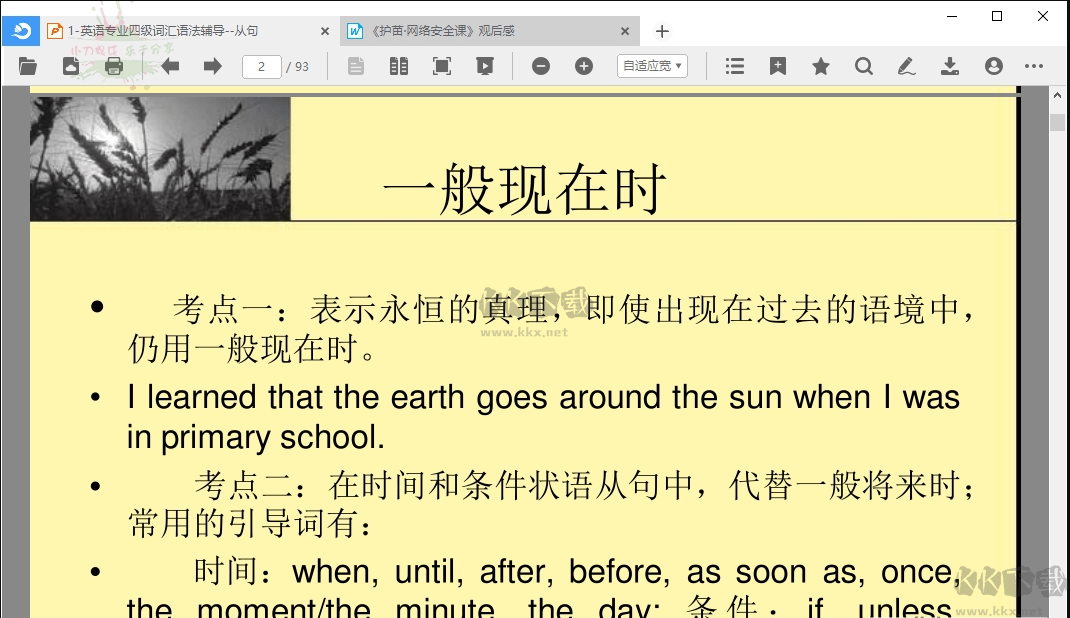
Task: Switch to two-page book view
Action: (x=398, y=65)
